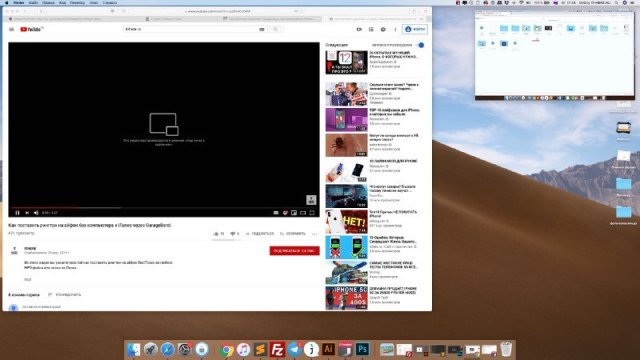Dislike the video with the thumbs-down

click(235, 234)
